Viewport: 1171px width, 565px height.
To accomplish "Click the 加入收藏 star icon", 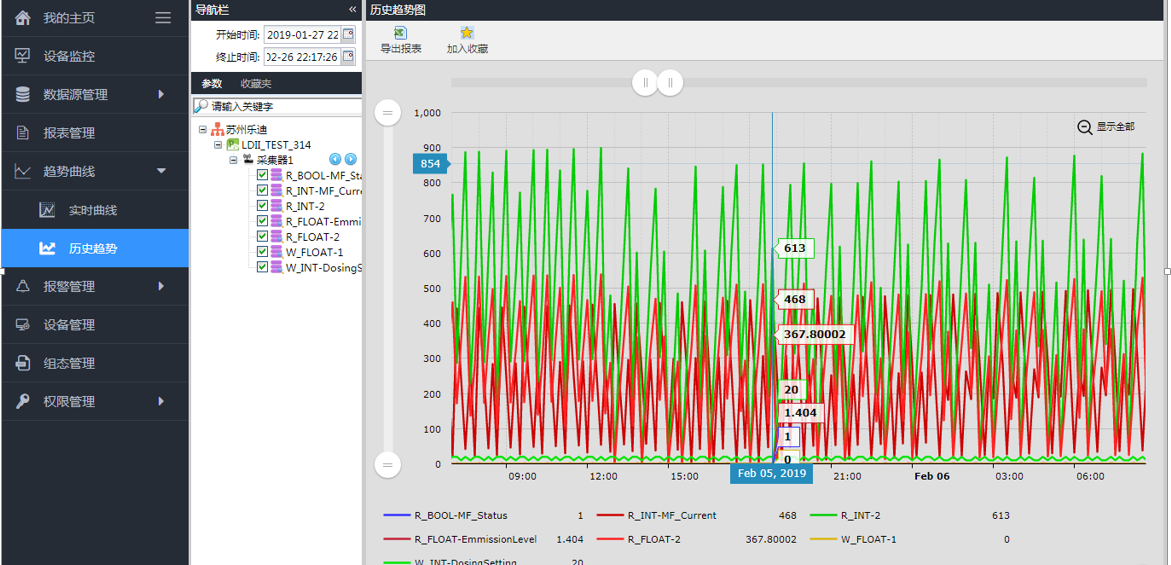I will pos(467,33).
